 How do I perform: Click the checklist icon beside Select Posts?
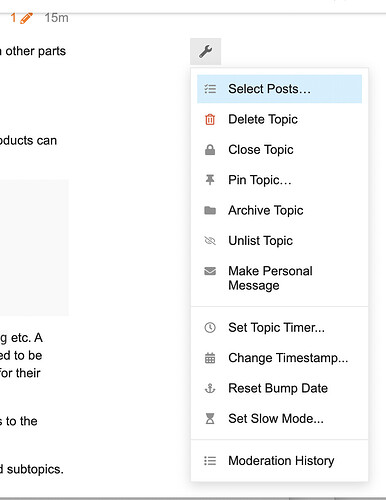coord(210,89)
